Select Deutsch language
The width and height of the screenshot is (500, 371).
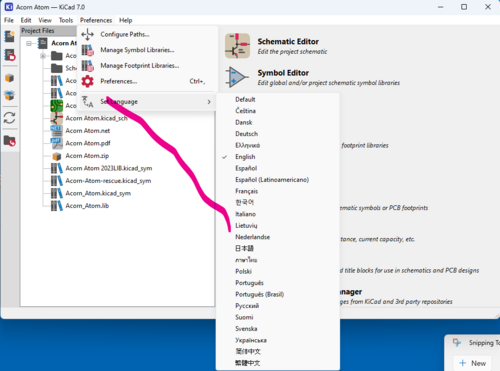coord(278,134)
